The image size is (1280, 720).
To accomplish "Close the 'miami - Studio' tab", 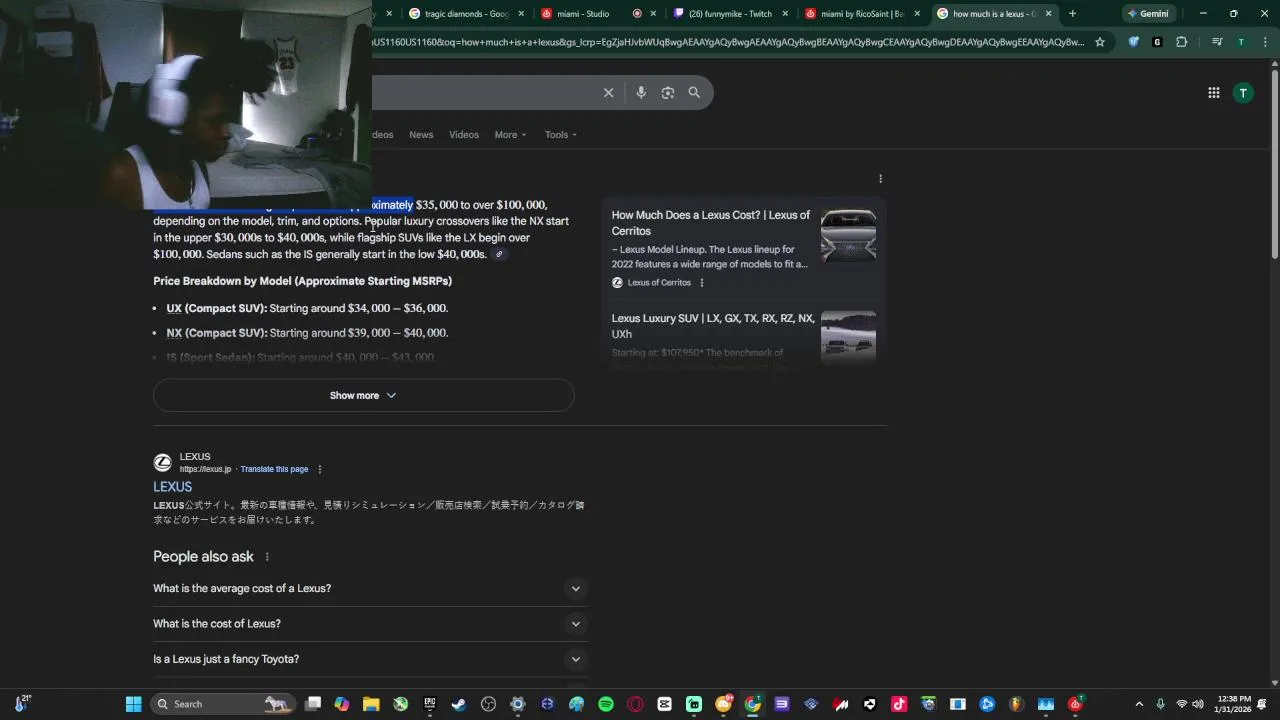I will (x=653, y=14).
